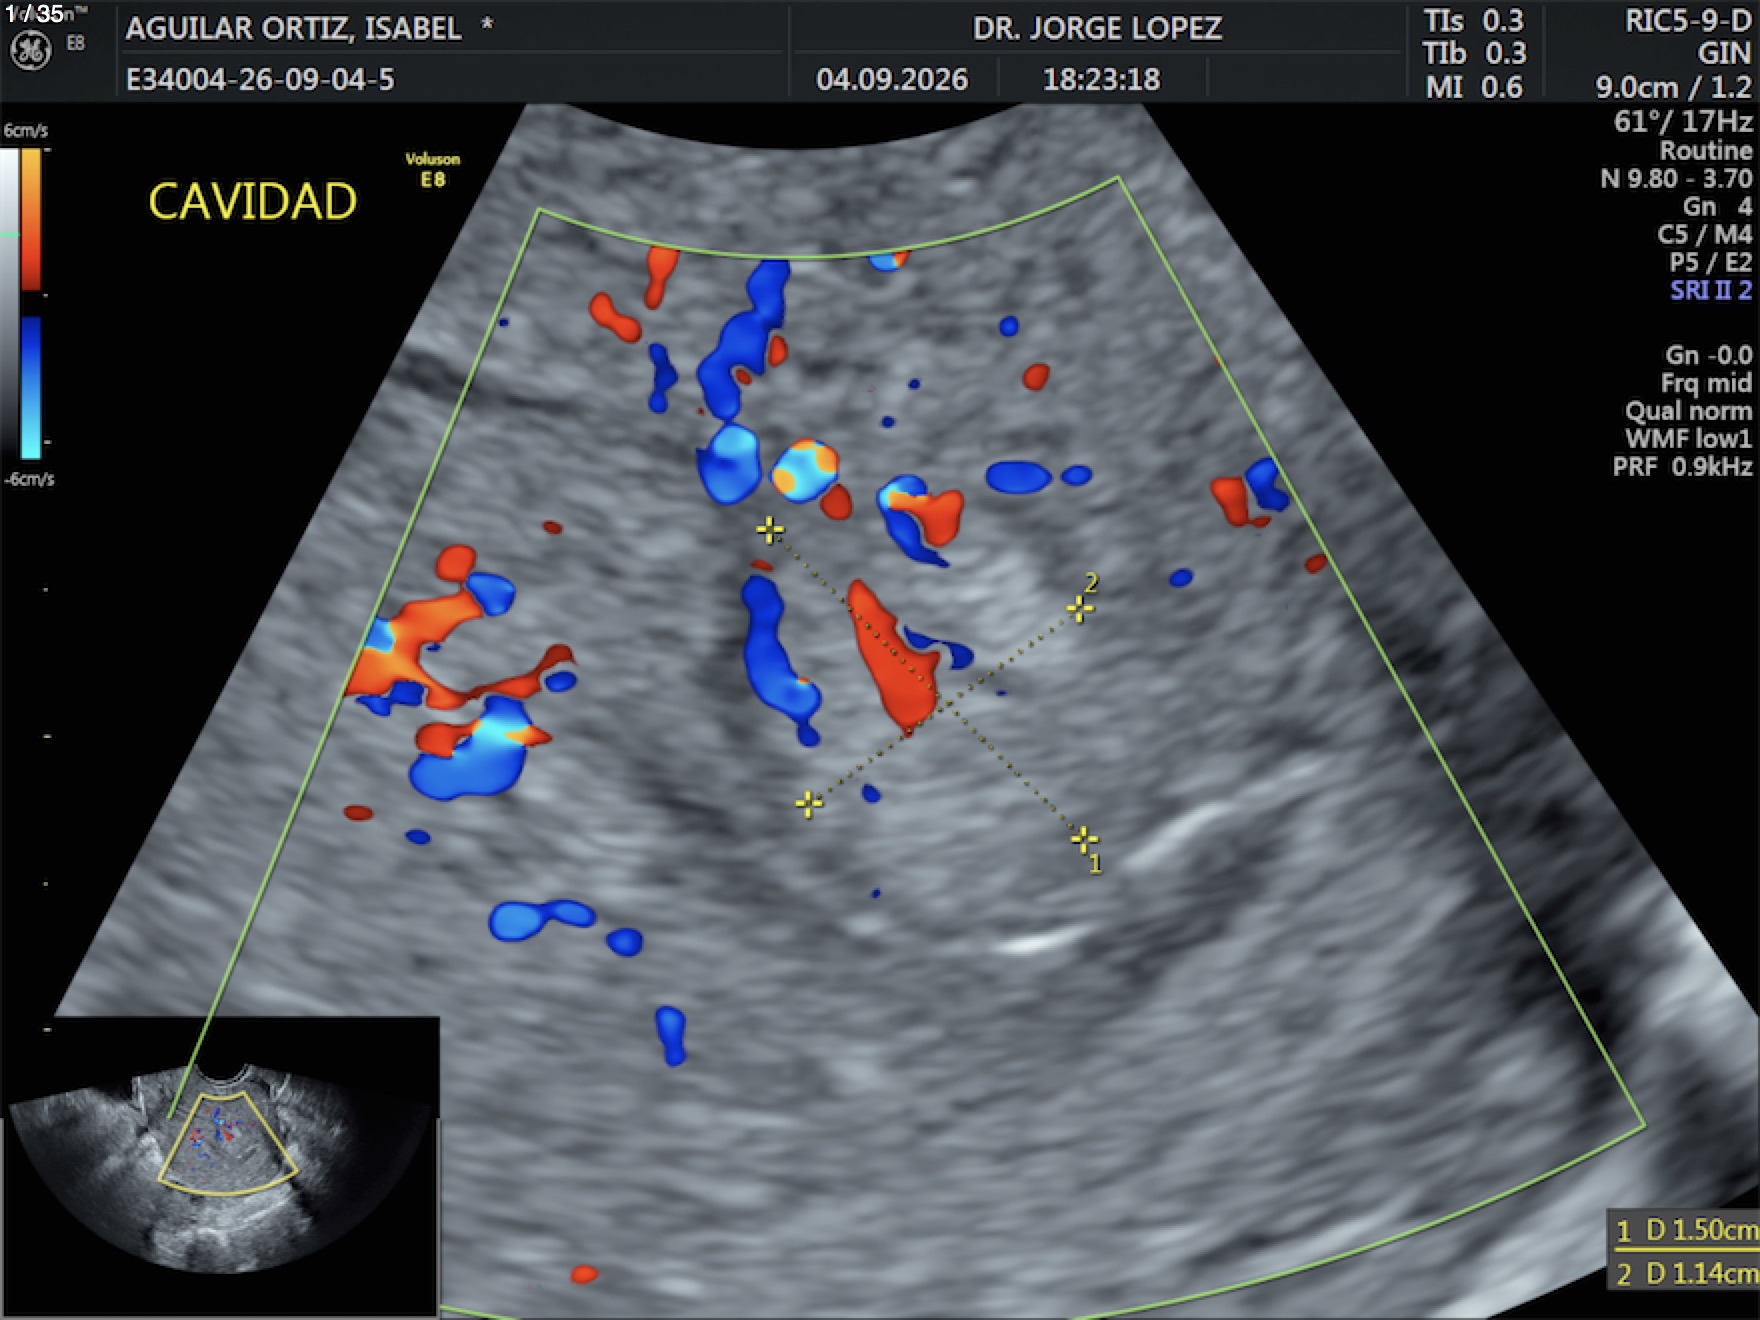Select caliper 2 endpoint near label 2
The width and height of the screenshot is (1760, 1320).
click(x=1079, y=608)
